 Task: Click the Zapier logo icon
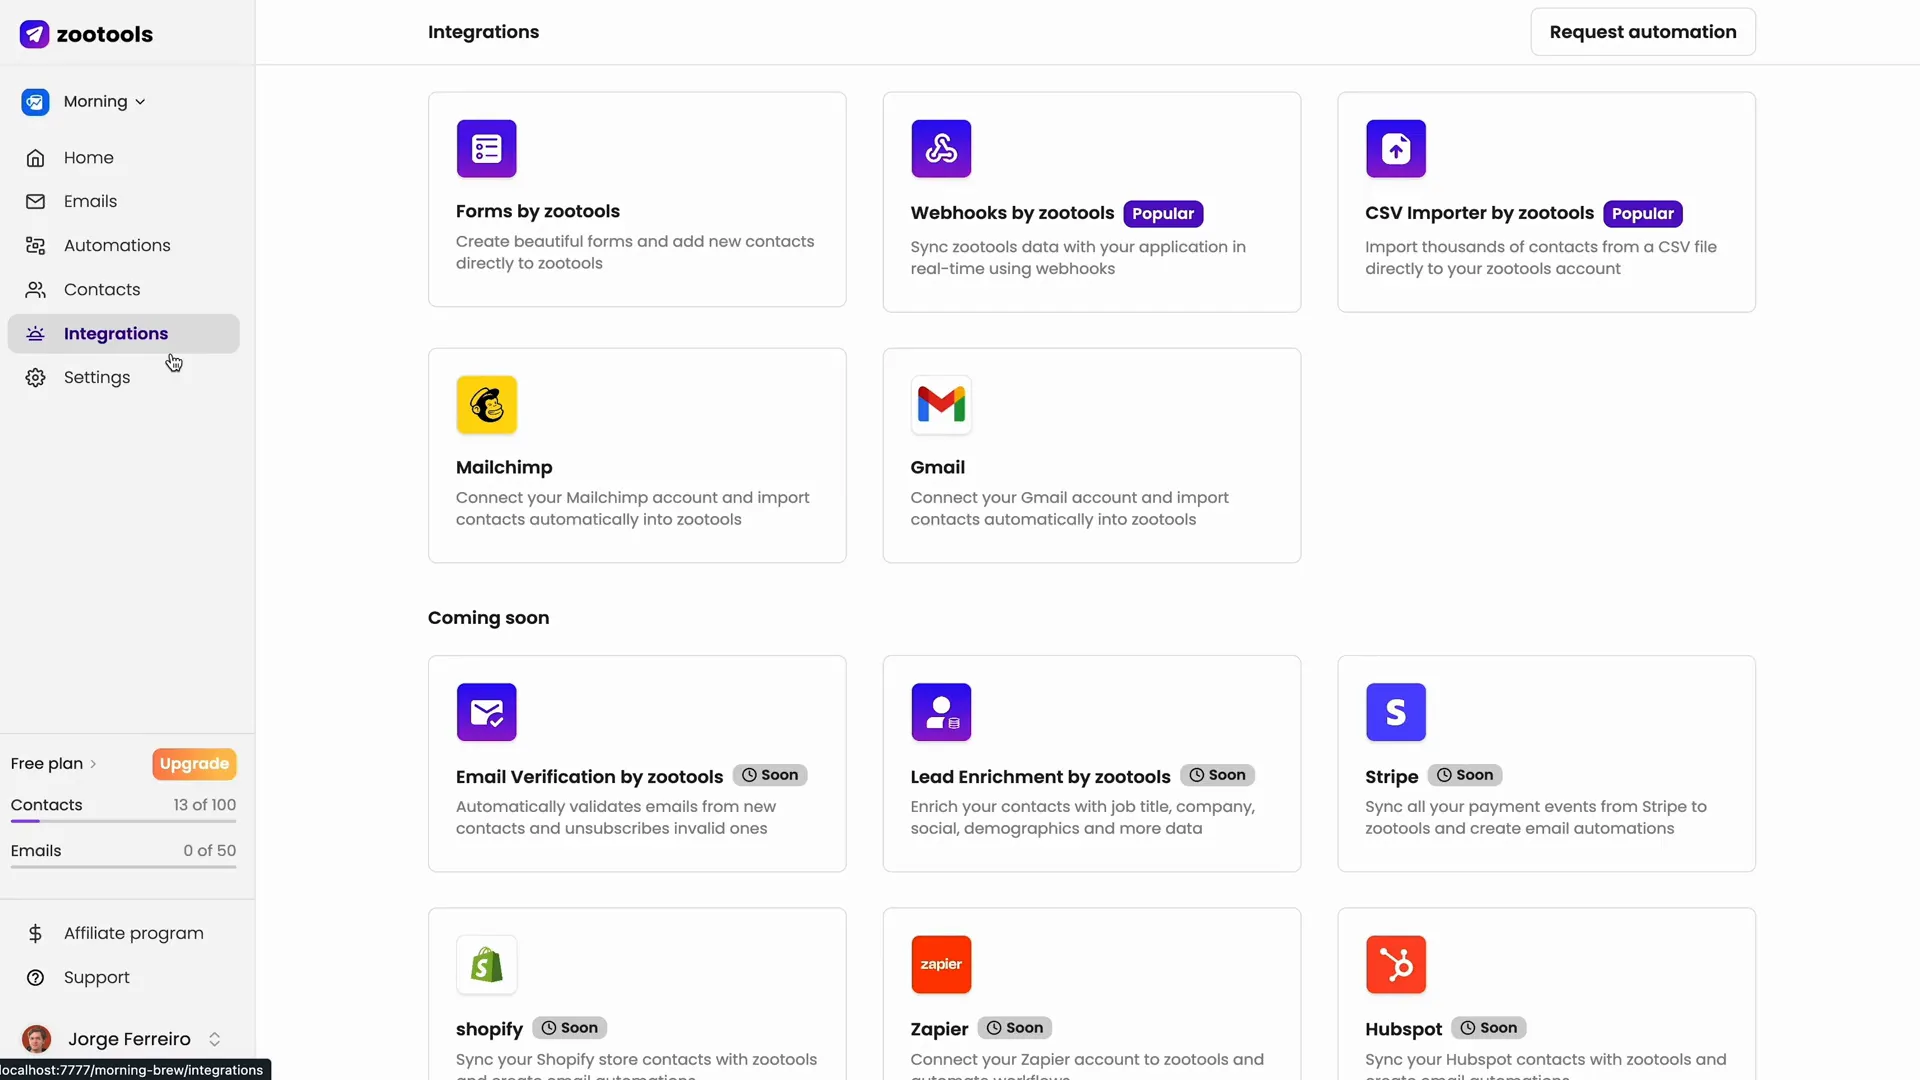pos(941,965)
